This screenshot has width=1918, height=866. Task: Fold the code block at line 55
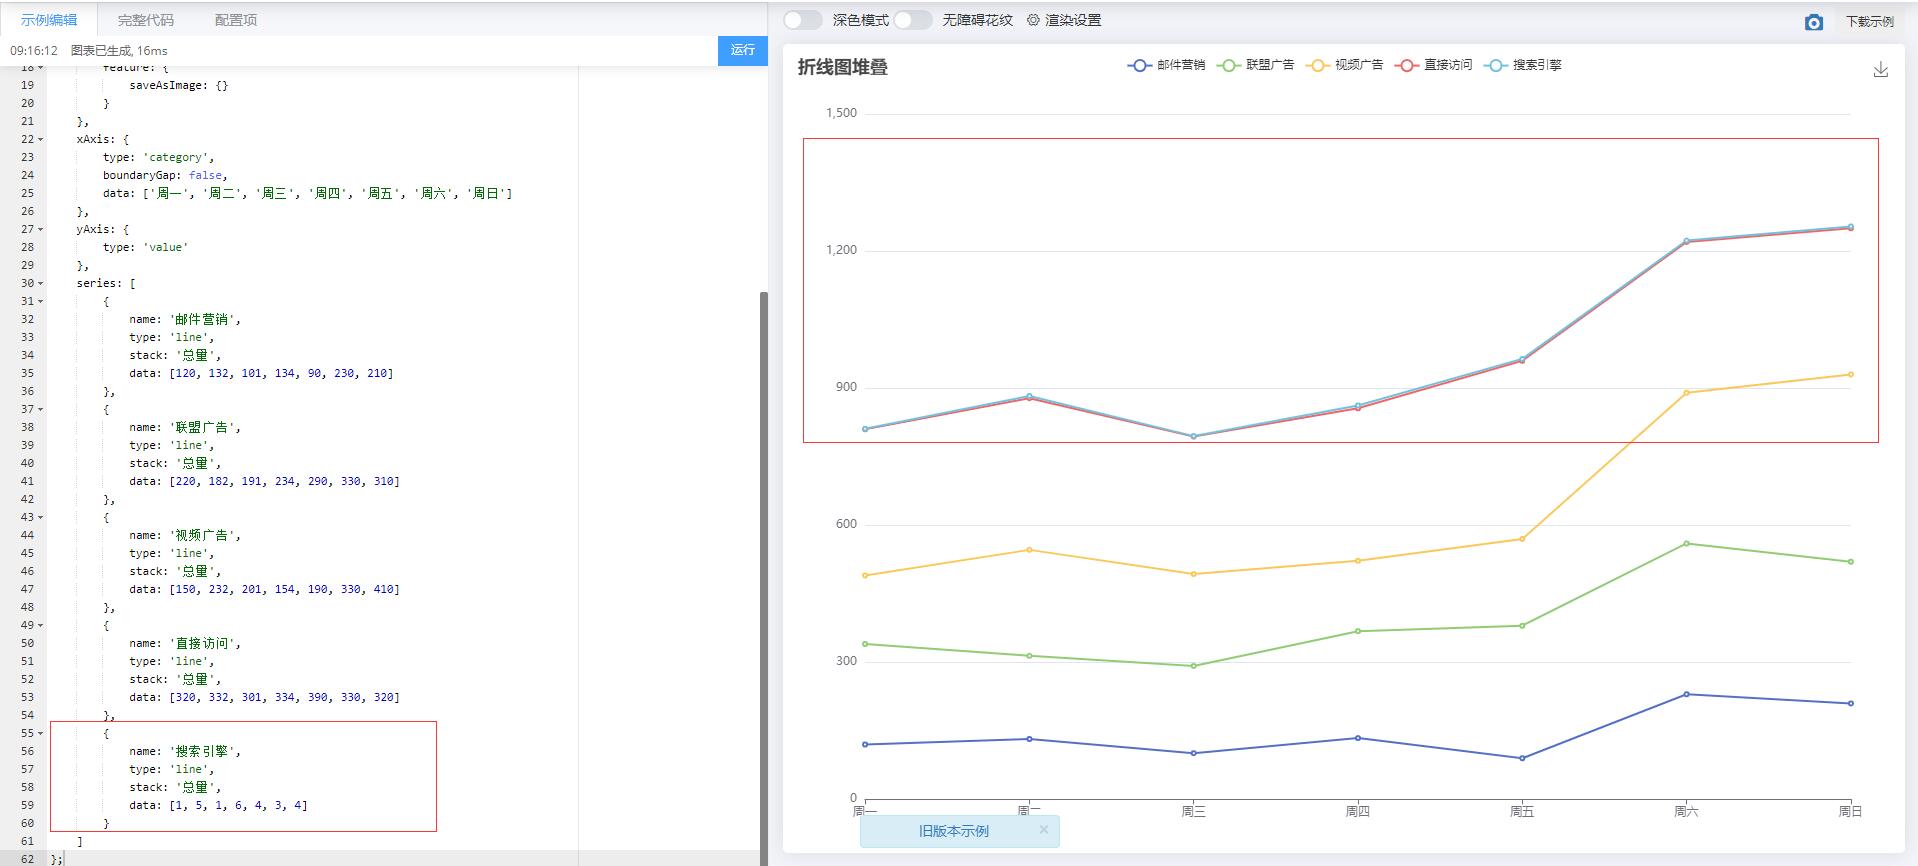coord(41,733)
